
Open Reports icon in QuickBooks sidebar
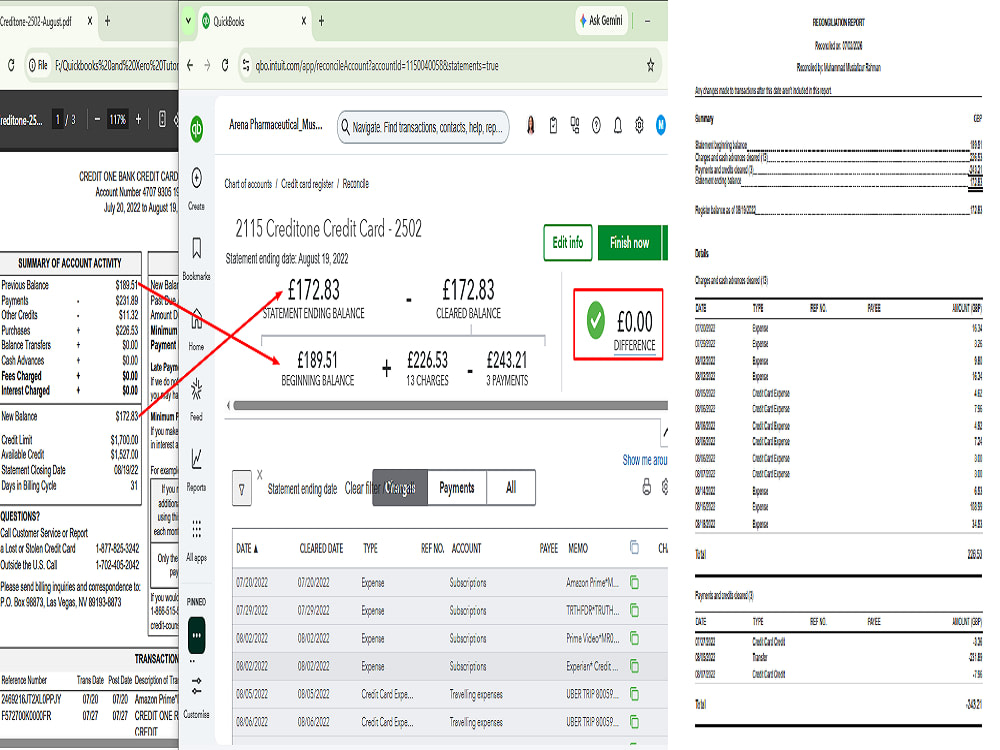196,458
